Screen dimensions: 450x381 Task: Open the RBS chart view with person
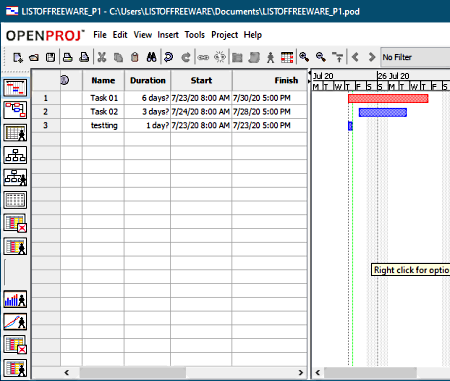(x=15, y=177)
